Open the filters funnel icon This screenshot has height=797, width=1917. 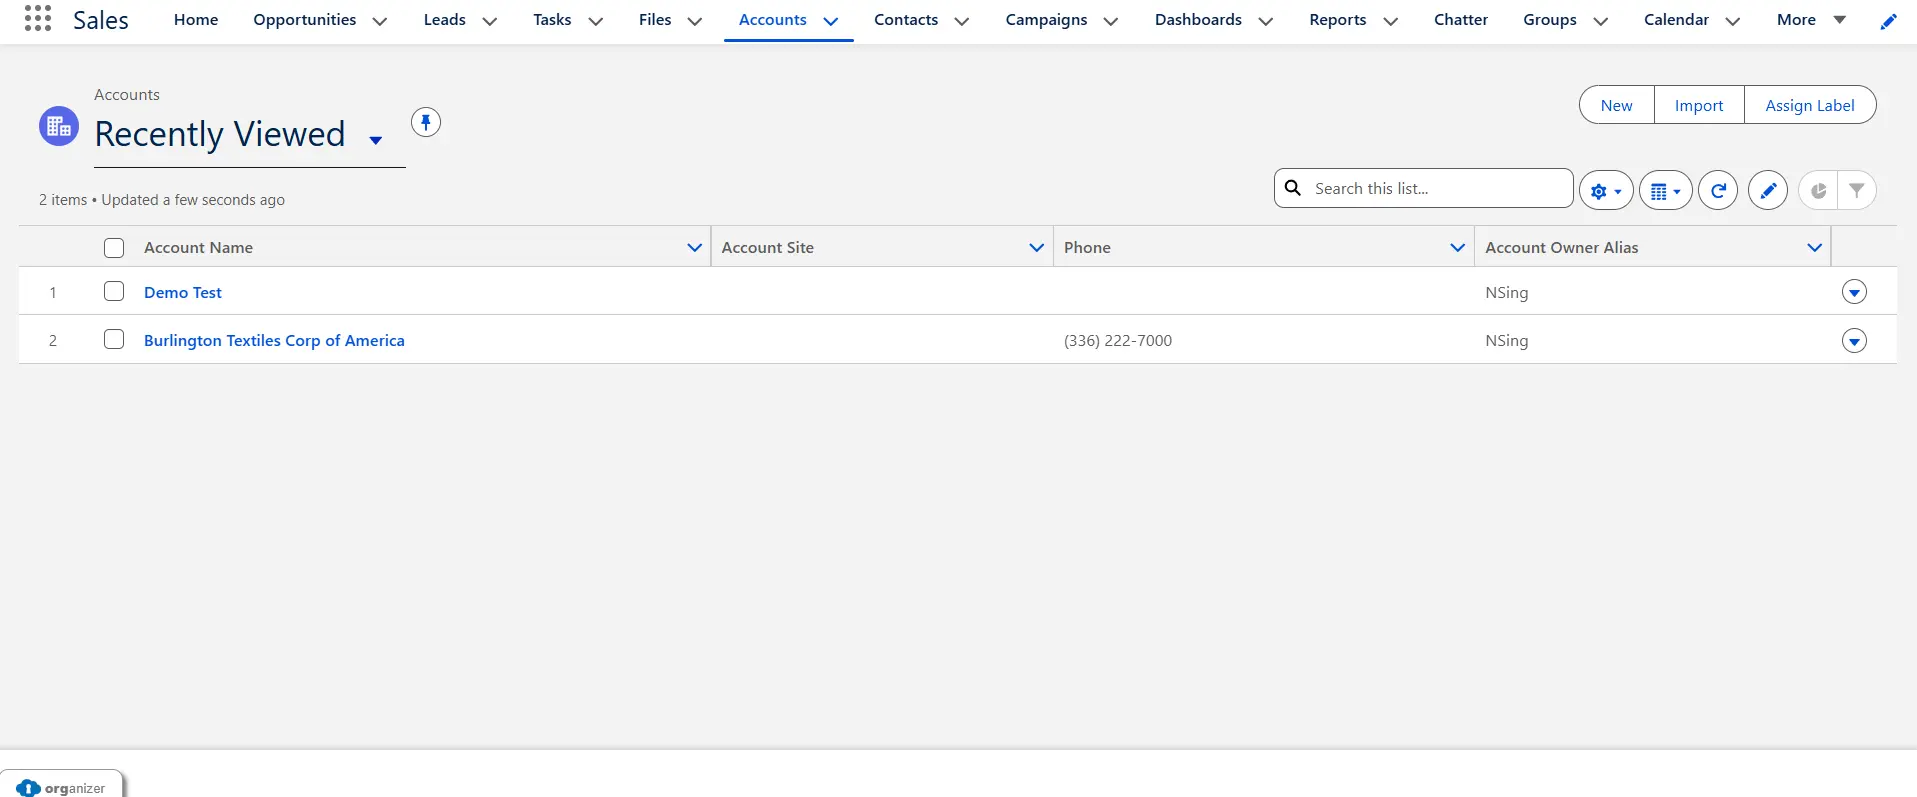click(x=1857, y=190)
